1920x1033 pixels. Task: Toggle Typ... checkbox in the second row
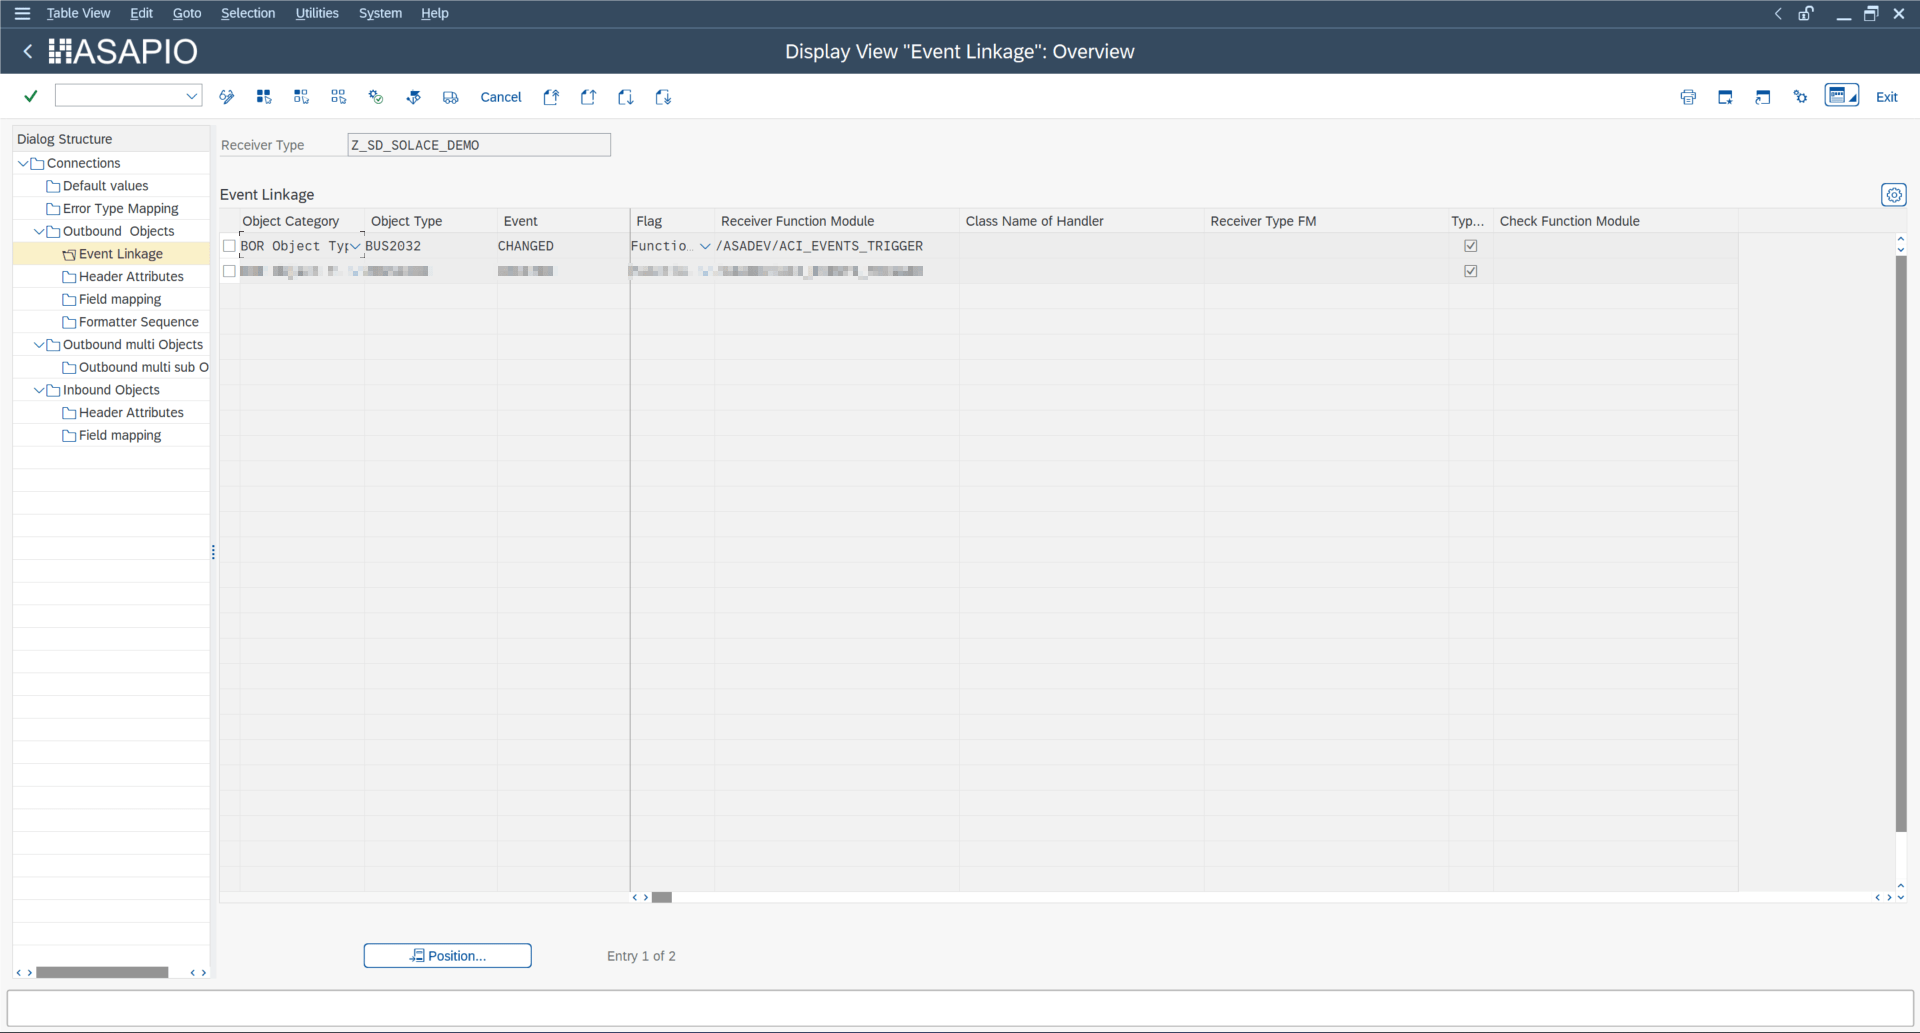[1470, 271]
